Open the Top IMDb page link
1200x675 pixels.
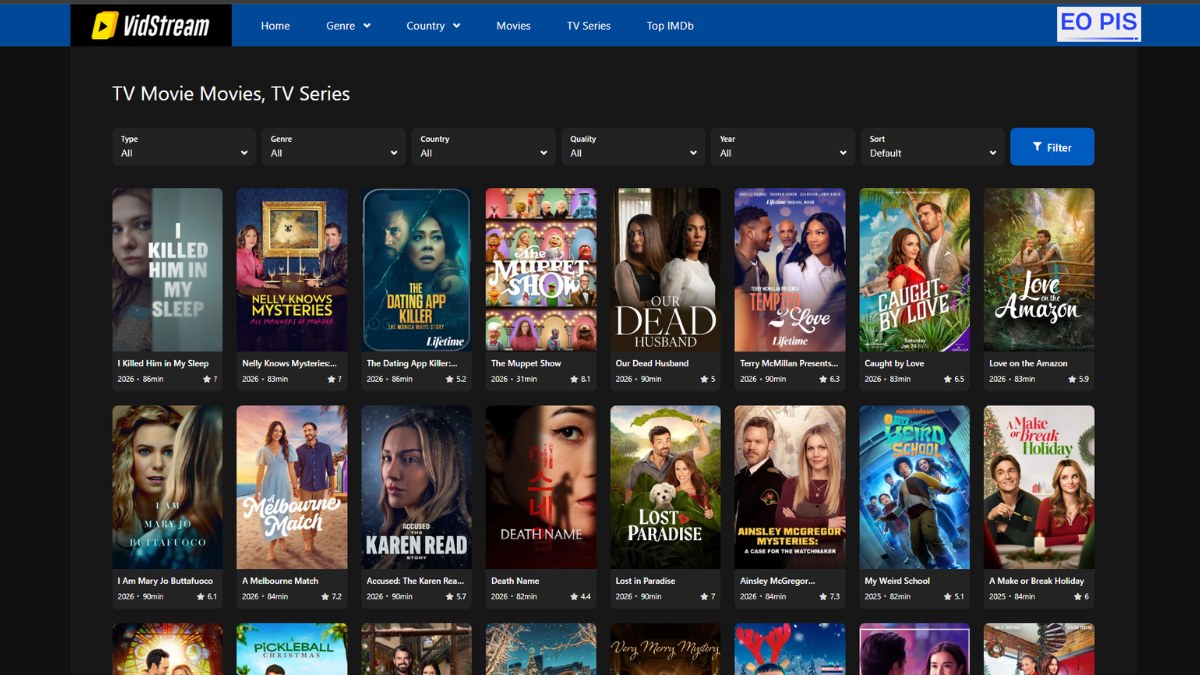[x=670, y=26]
